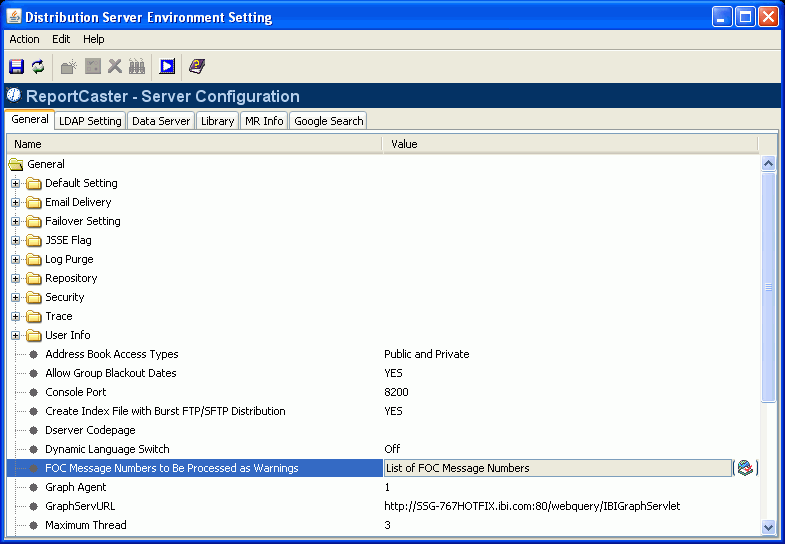Click the General root tree label
785x544 pixels.
tap(46, 164)
